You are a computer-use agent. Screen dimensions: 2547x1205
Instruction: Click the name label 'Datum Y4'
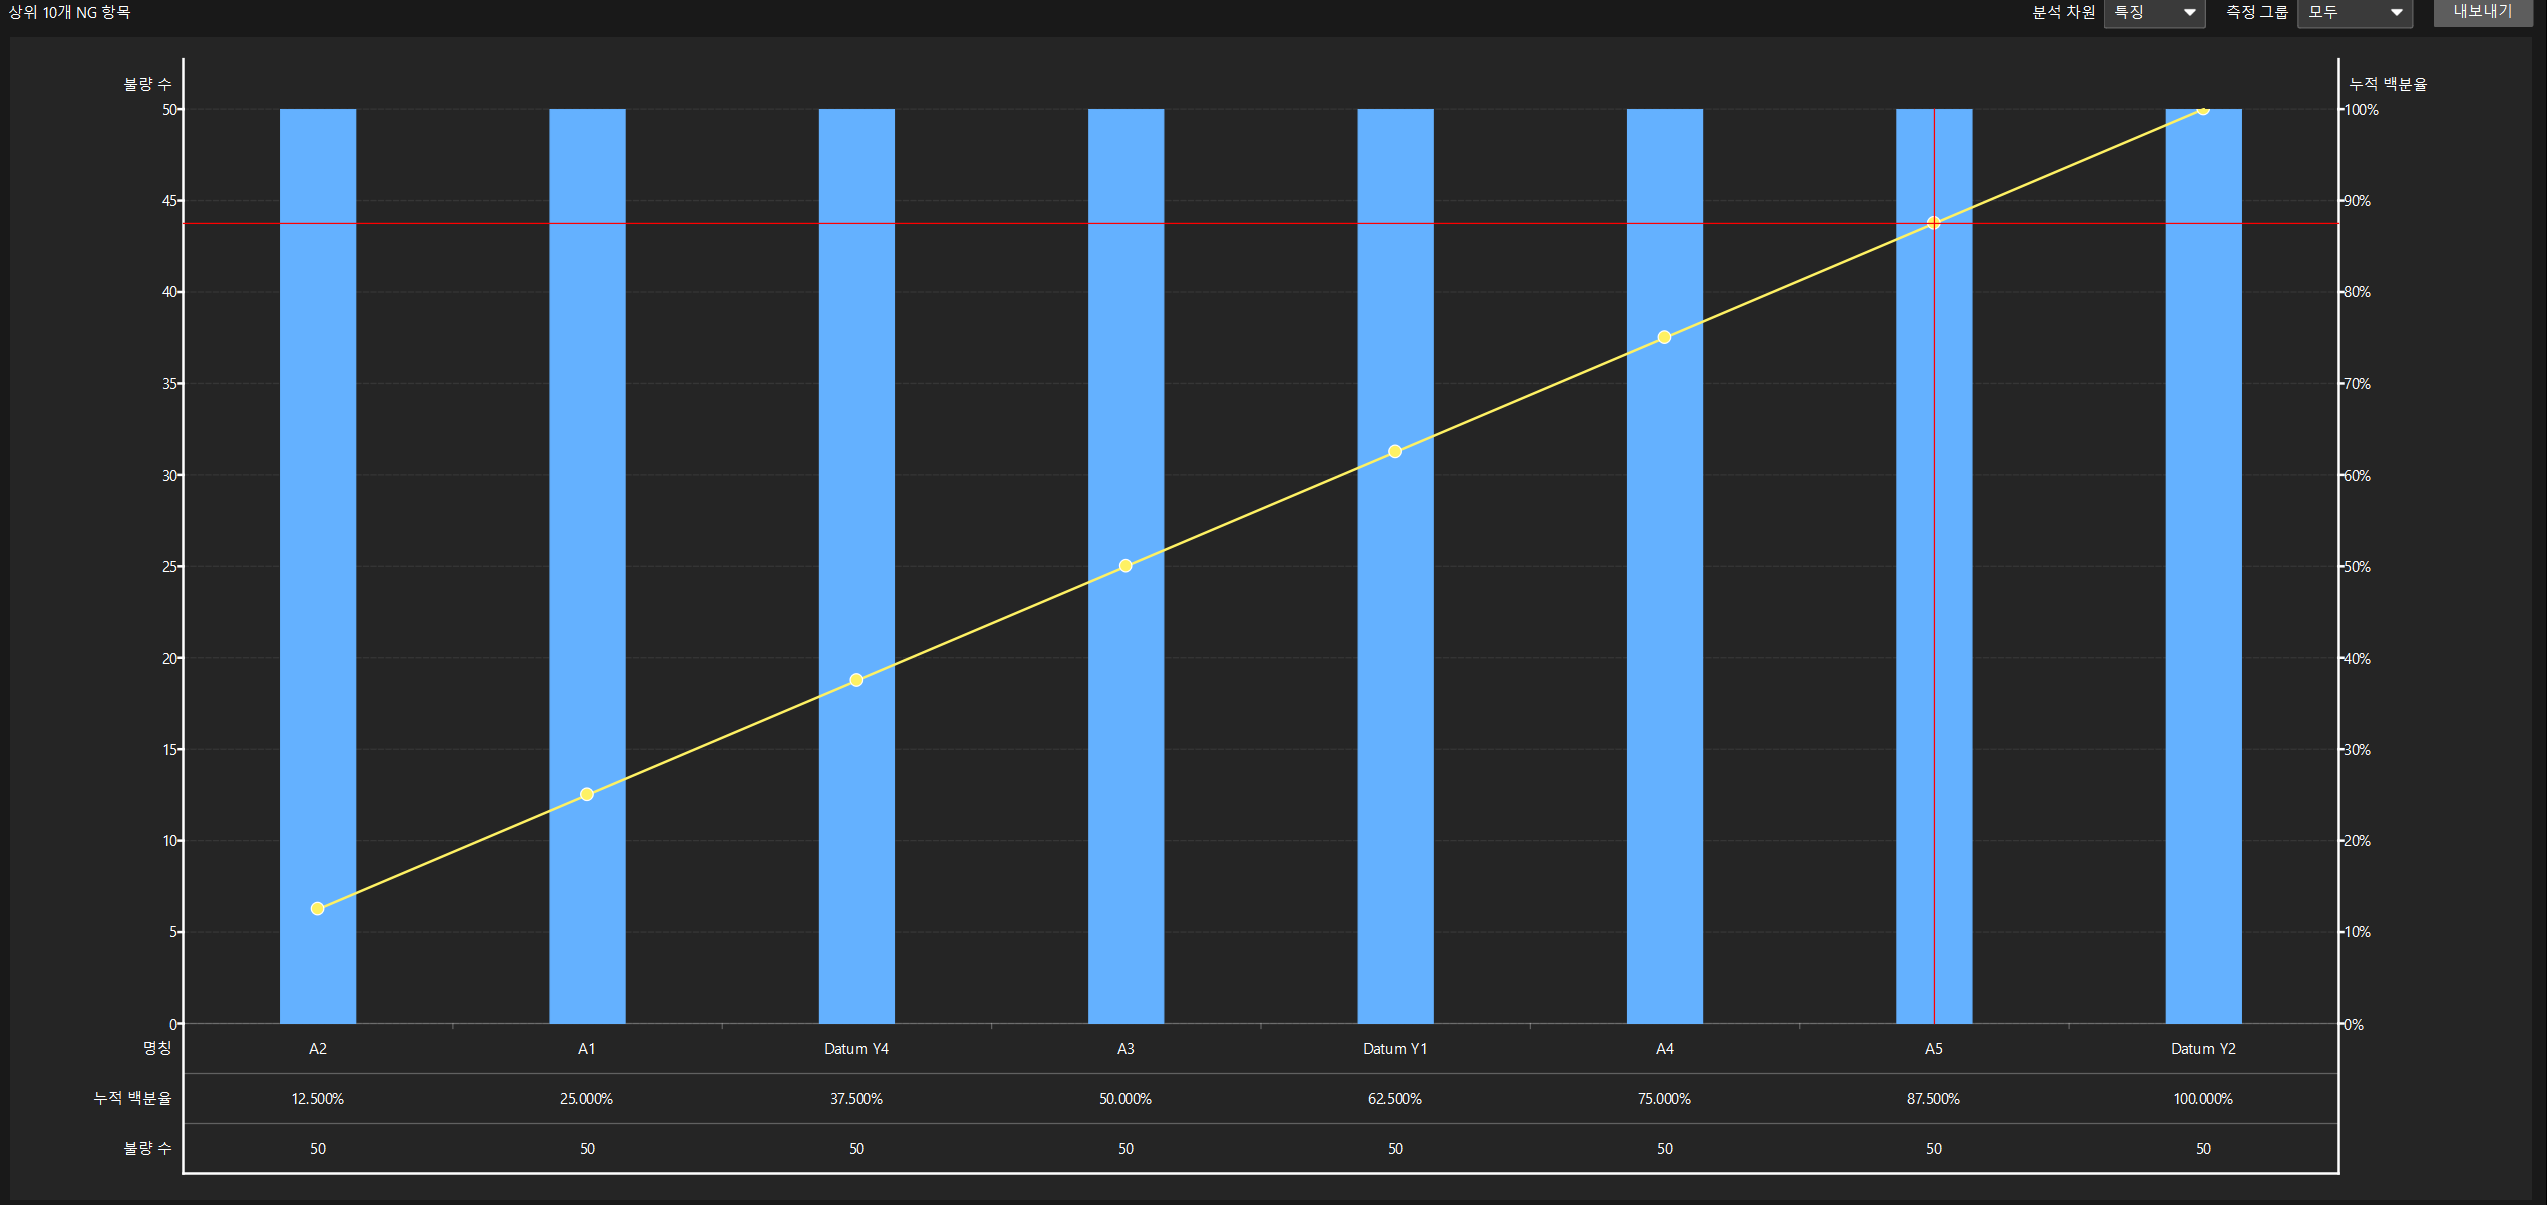[857, 1049]
